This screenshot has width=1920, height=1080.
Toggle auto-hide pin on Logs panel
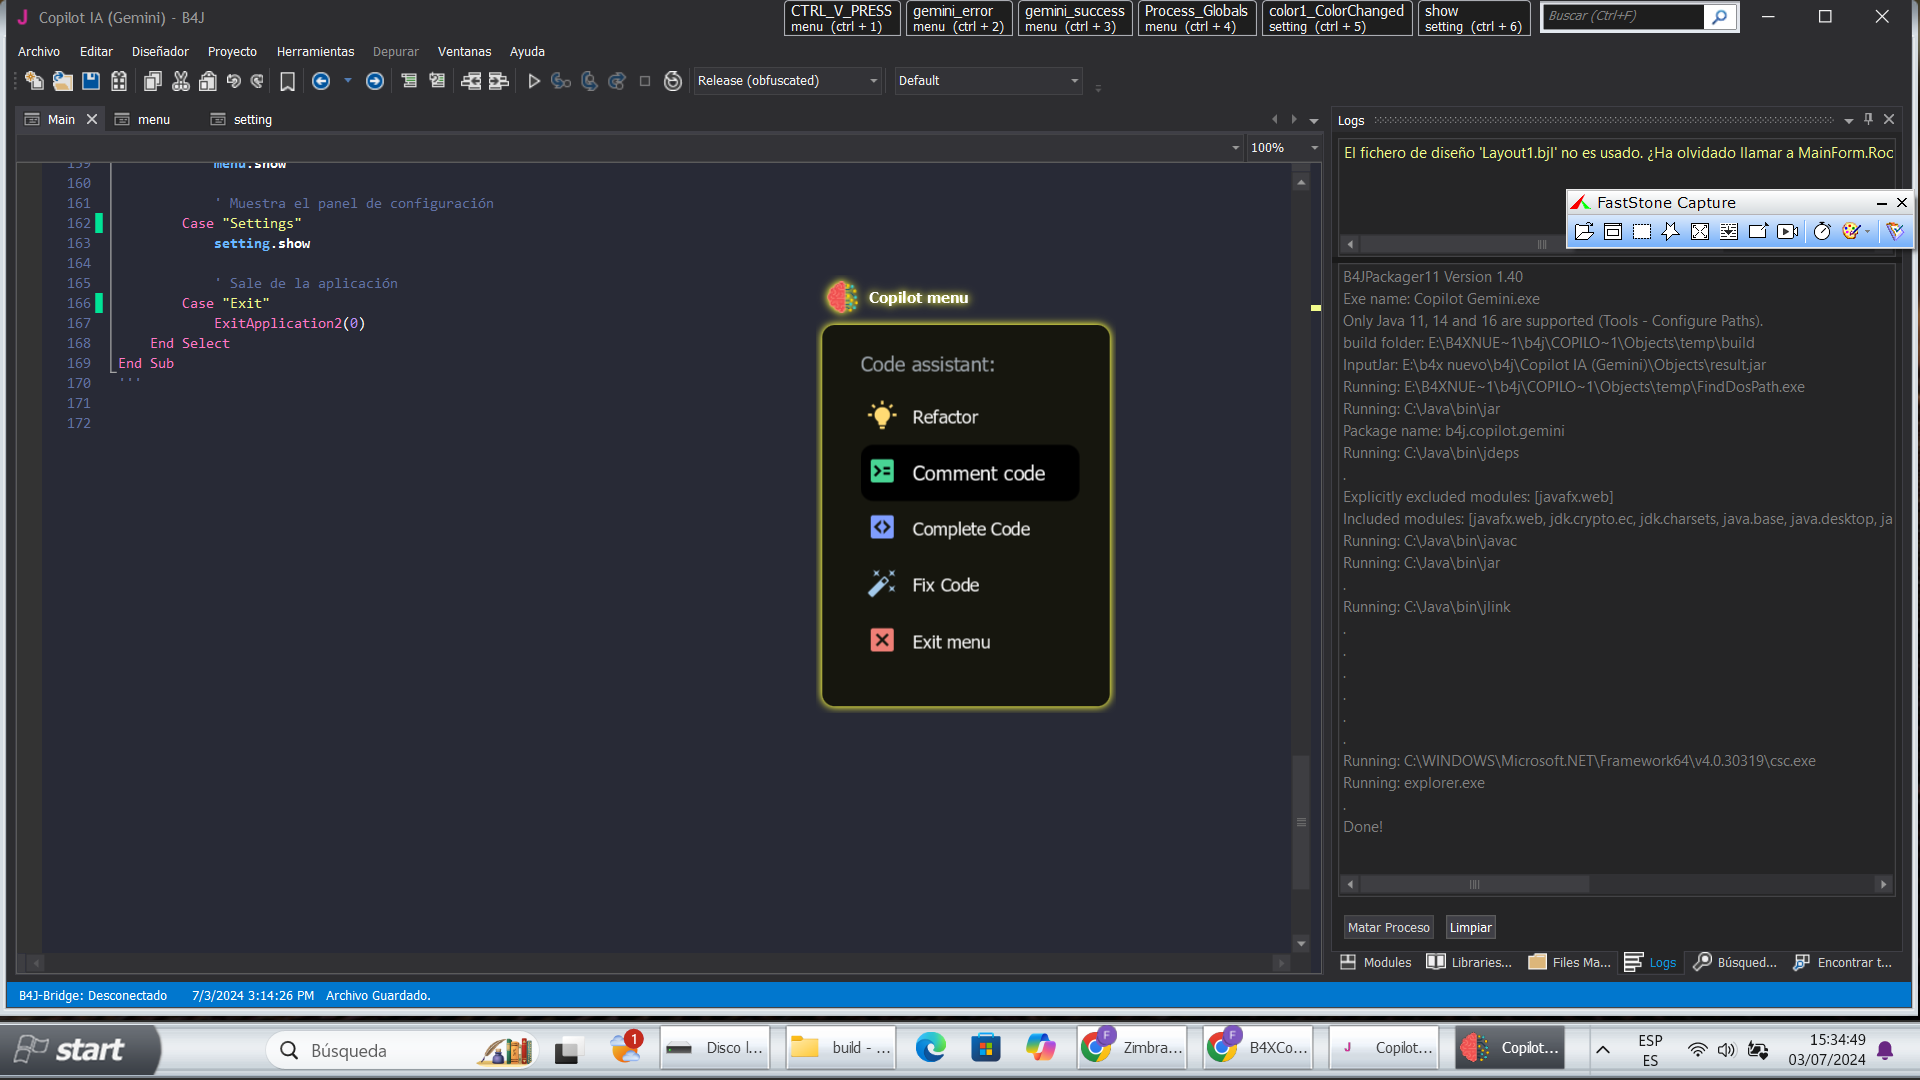pos(1868,119)
